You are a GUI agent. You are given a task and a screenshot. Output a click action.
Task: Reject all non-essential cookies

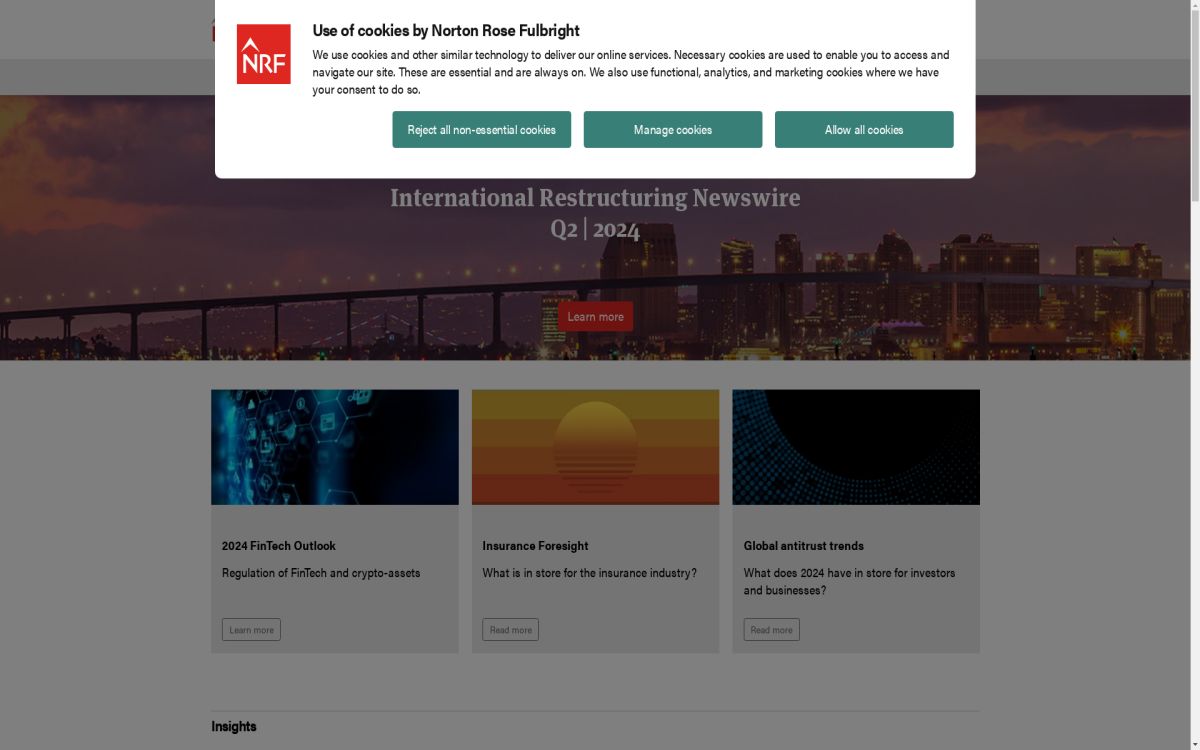point(481,129)
